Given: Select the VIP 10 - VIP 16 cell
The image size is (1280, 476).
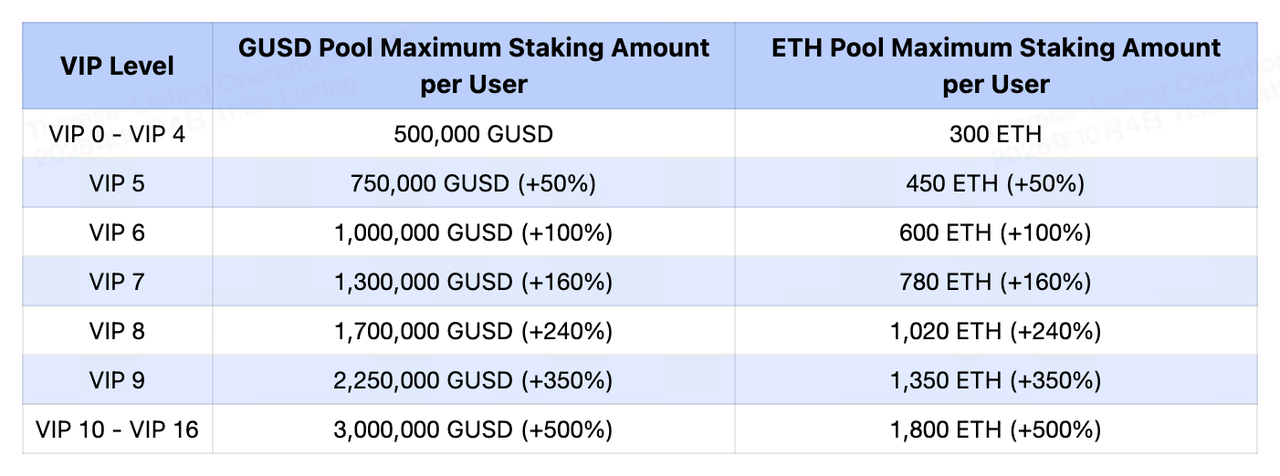Looking at the screenshot, I should click(117, 430).
